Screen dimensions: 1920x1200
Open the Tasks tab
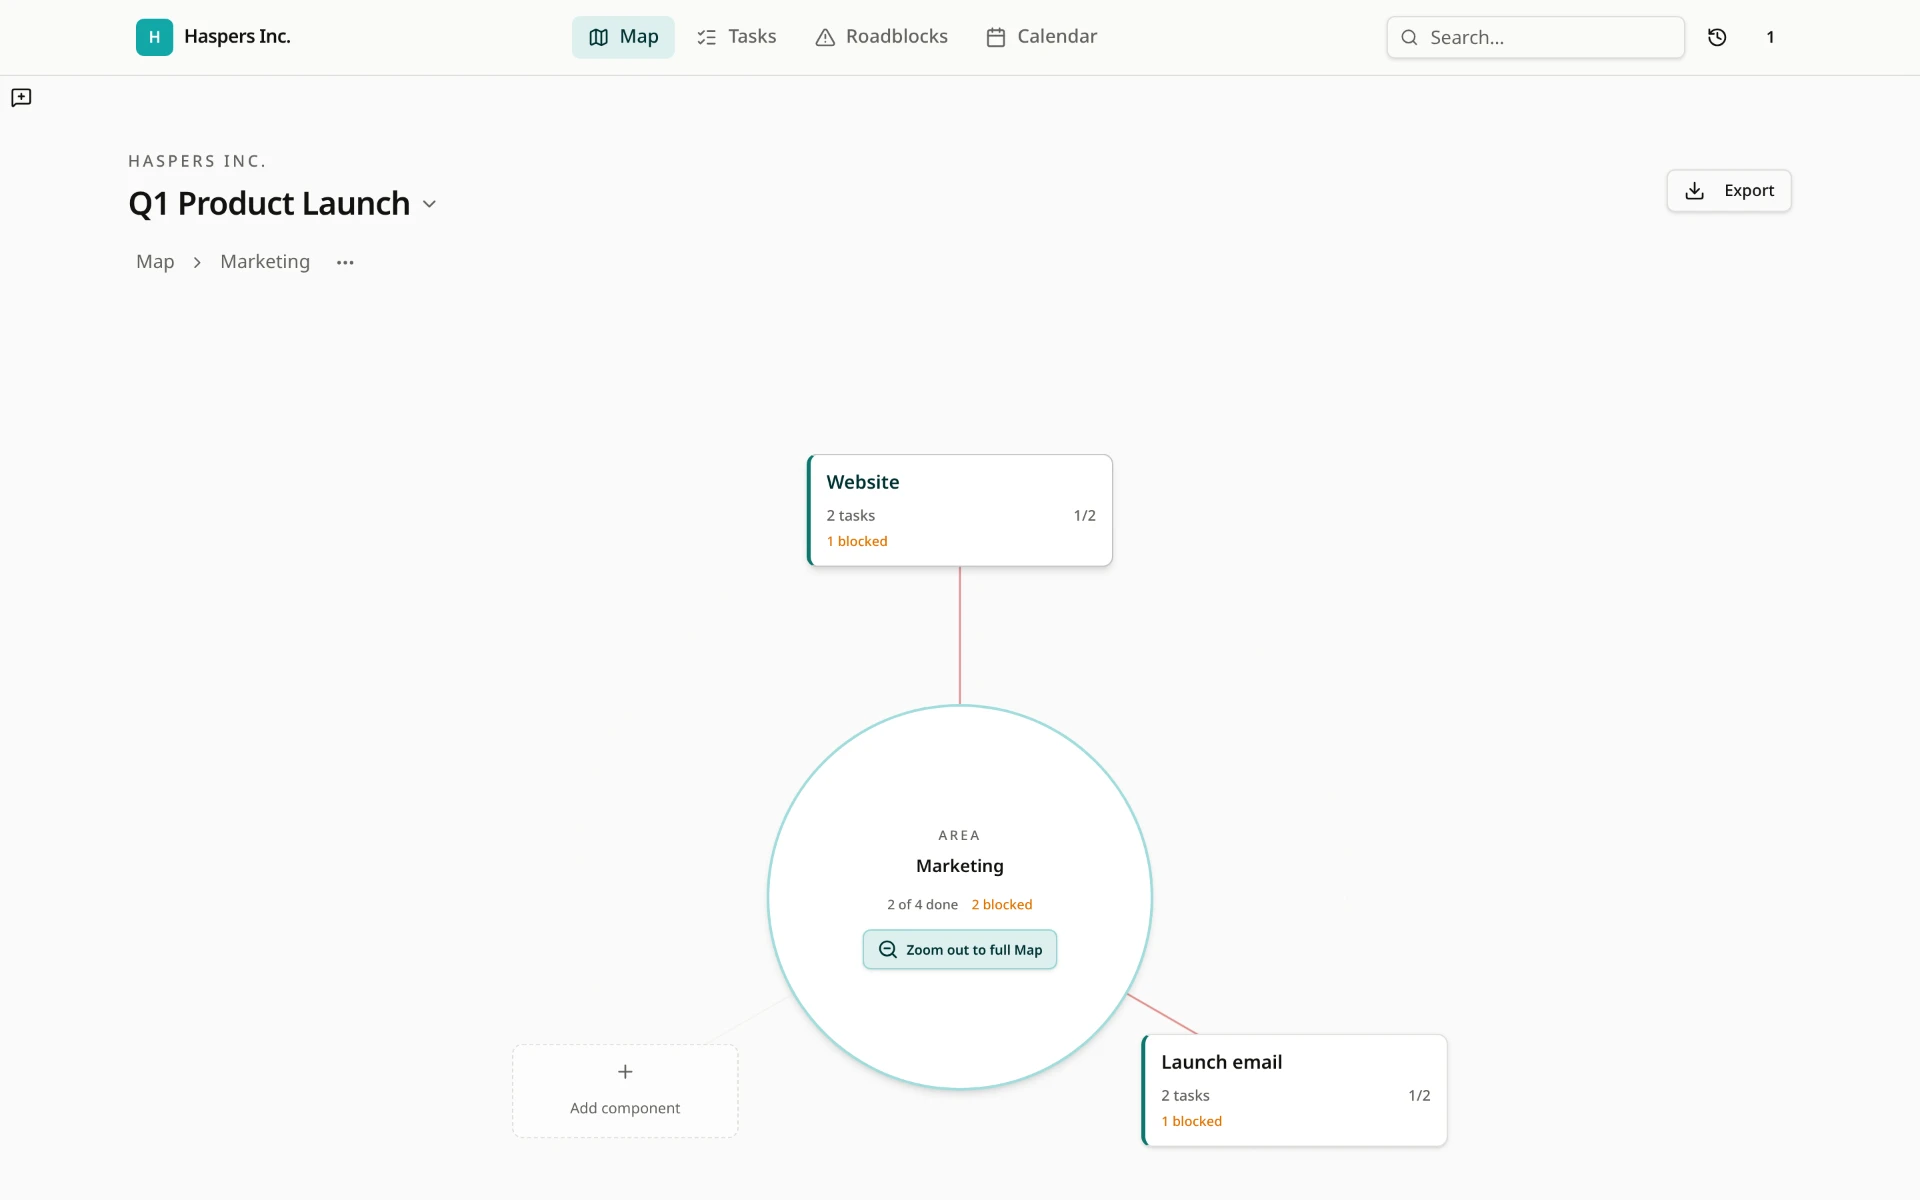736,37
